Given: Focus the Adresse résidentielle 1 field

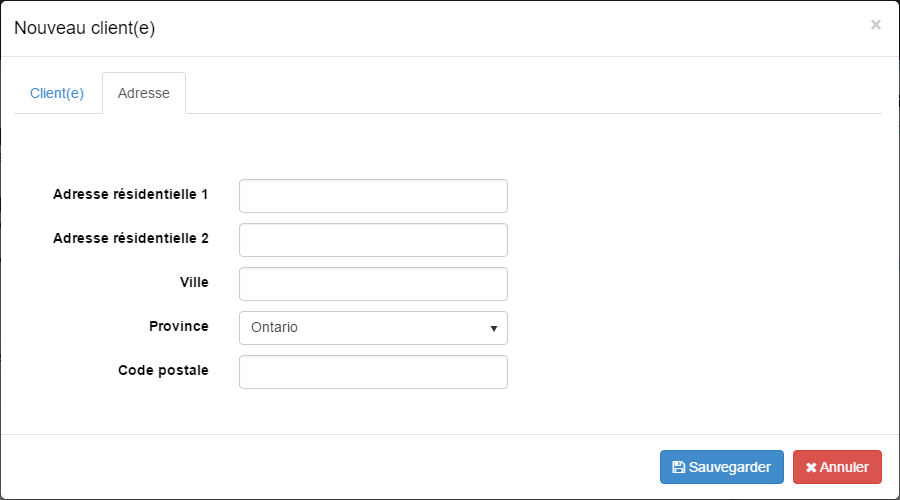Looking at the screenshot, I should (373, 196).
